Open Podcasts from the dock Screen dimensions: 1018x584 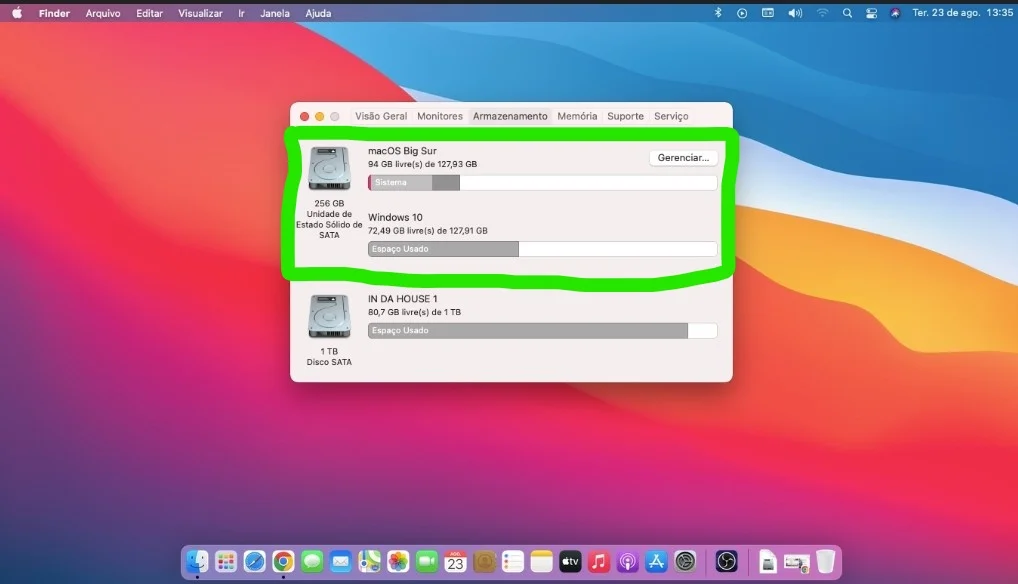tap(628, 561)
